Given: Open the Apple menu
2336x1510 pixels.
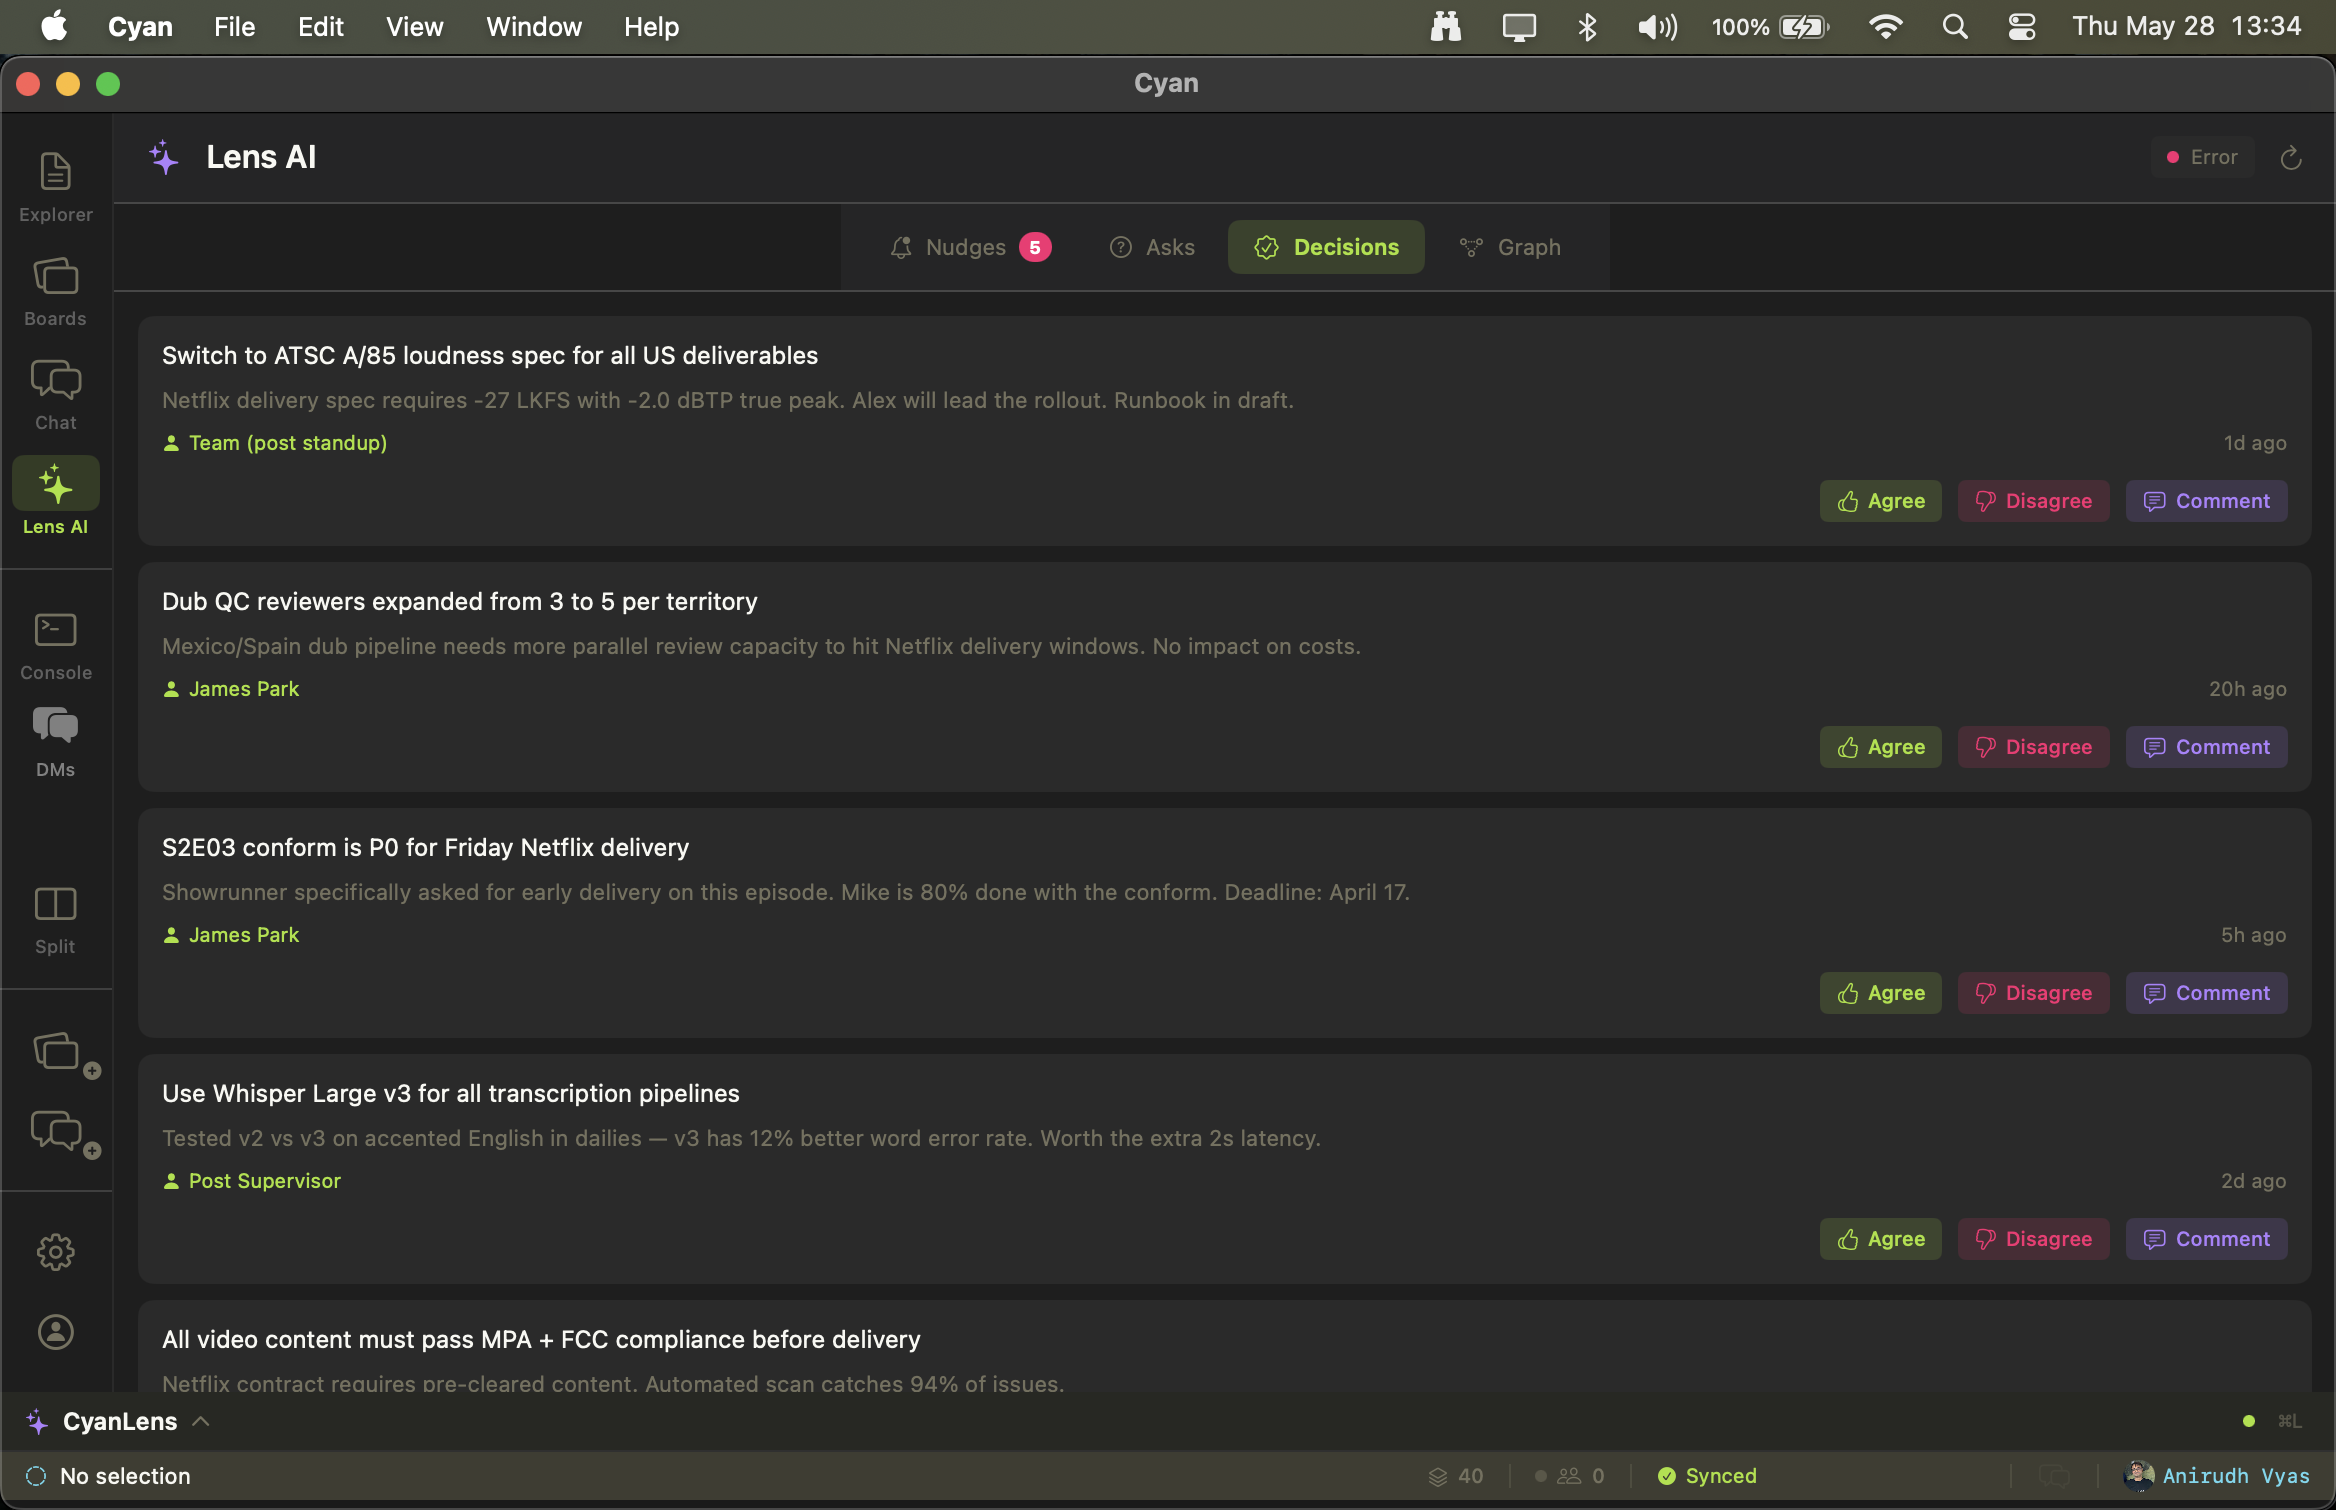Looking at the screenshot, I should 54,27.
